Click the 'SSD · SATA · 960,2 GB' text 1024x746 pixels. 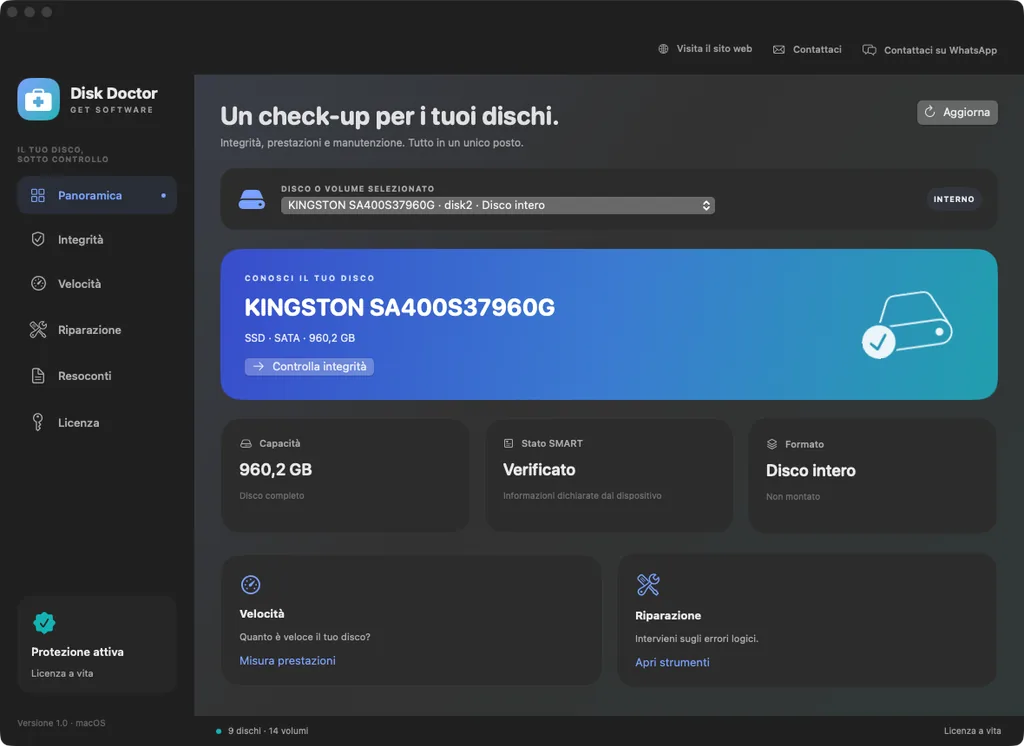pos(300,338)
